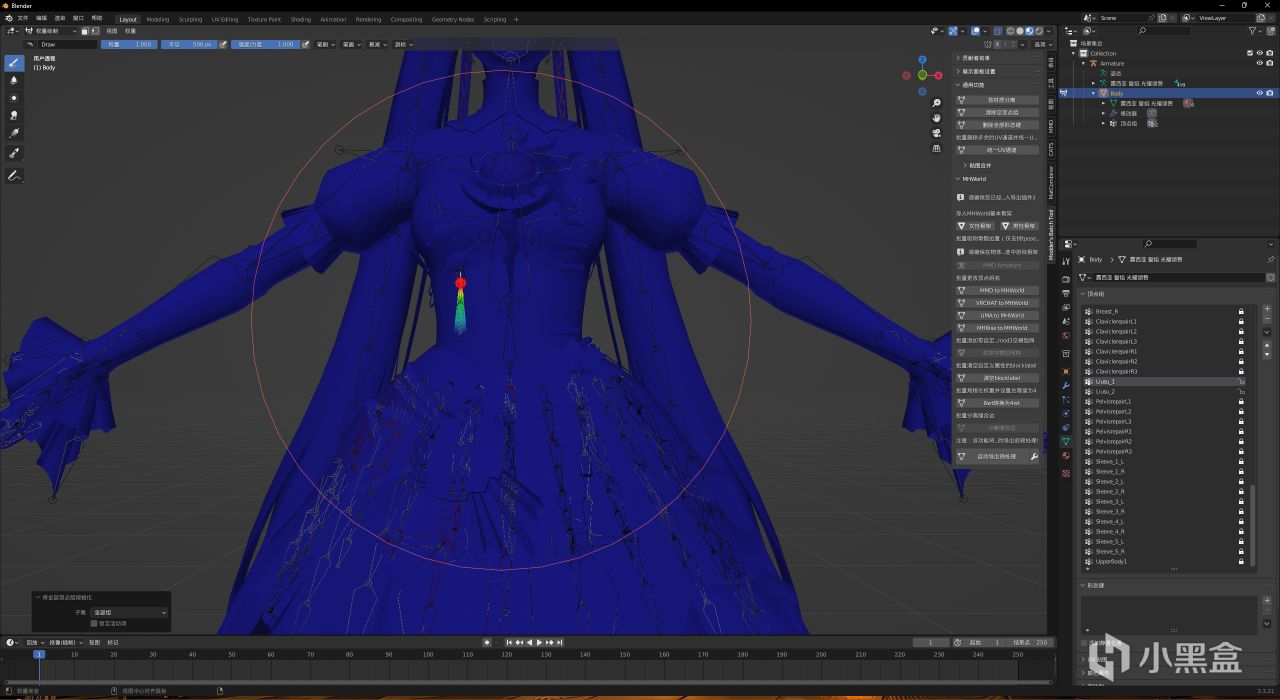Select the Gradient weight tool
Image resolution: width=1280 pixels, height=700 pixels.
point(14,133)
